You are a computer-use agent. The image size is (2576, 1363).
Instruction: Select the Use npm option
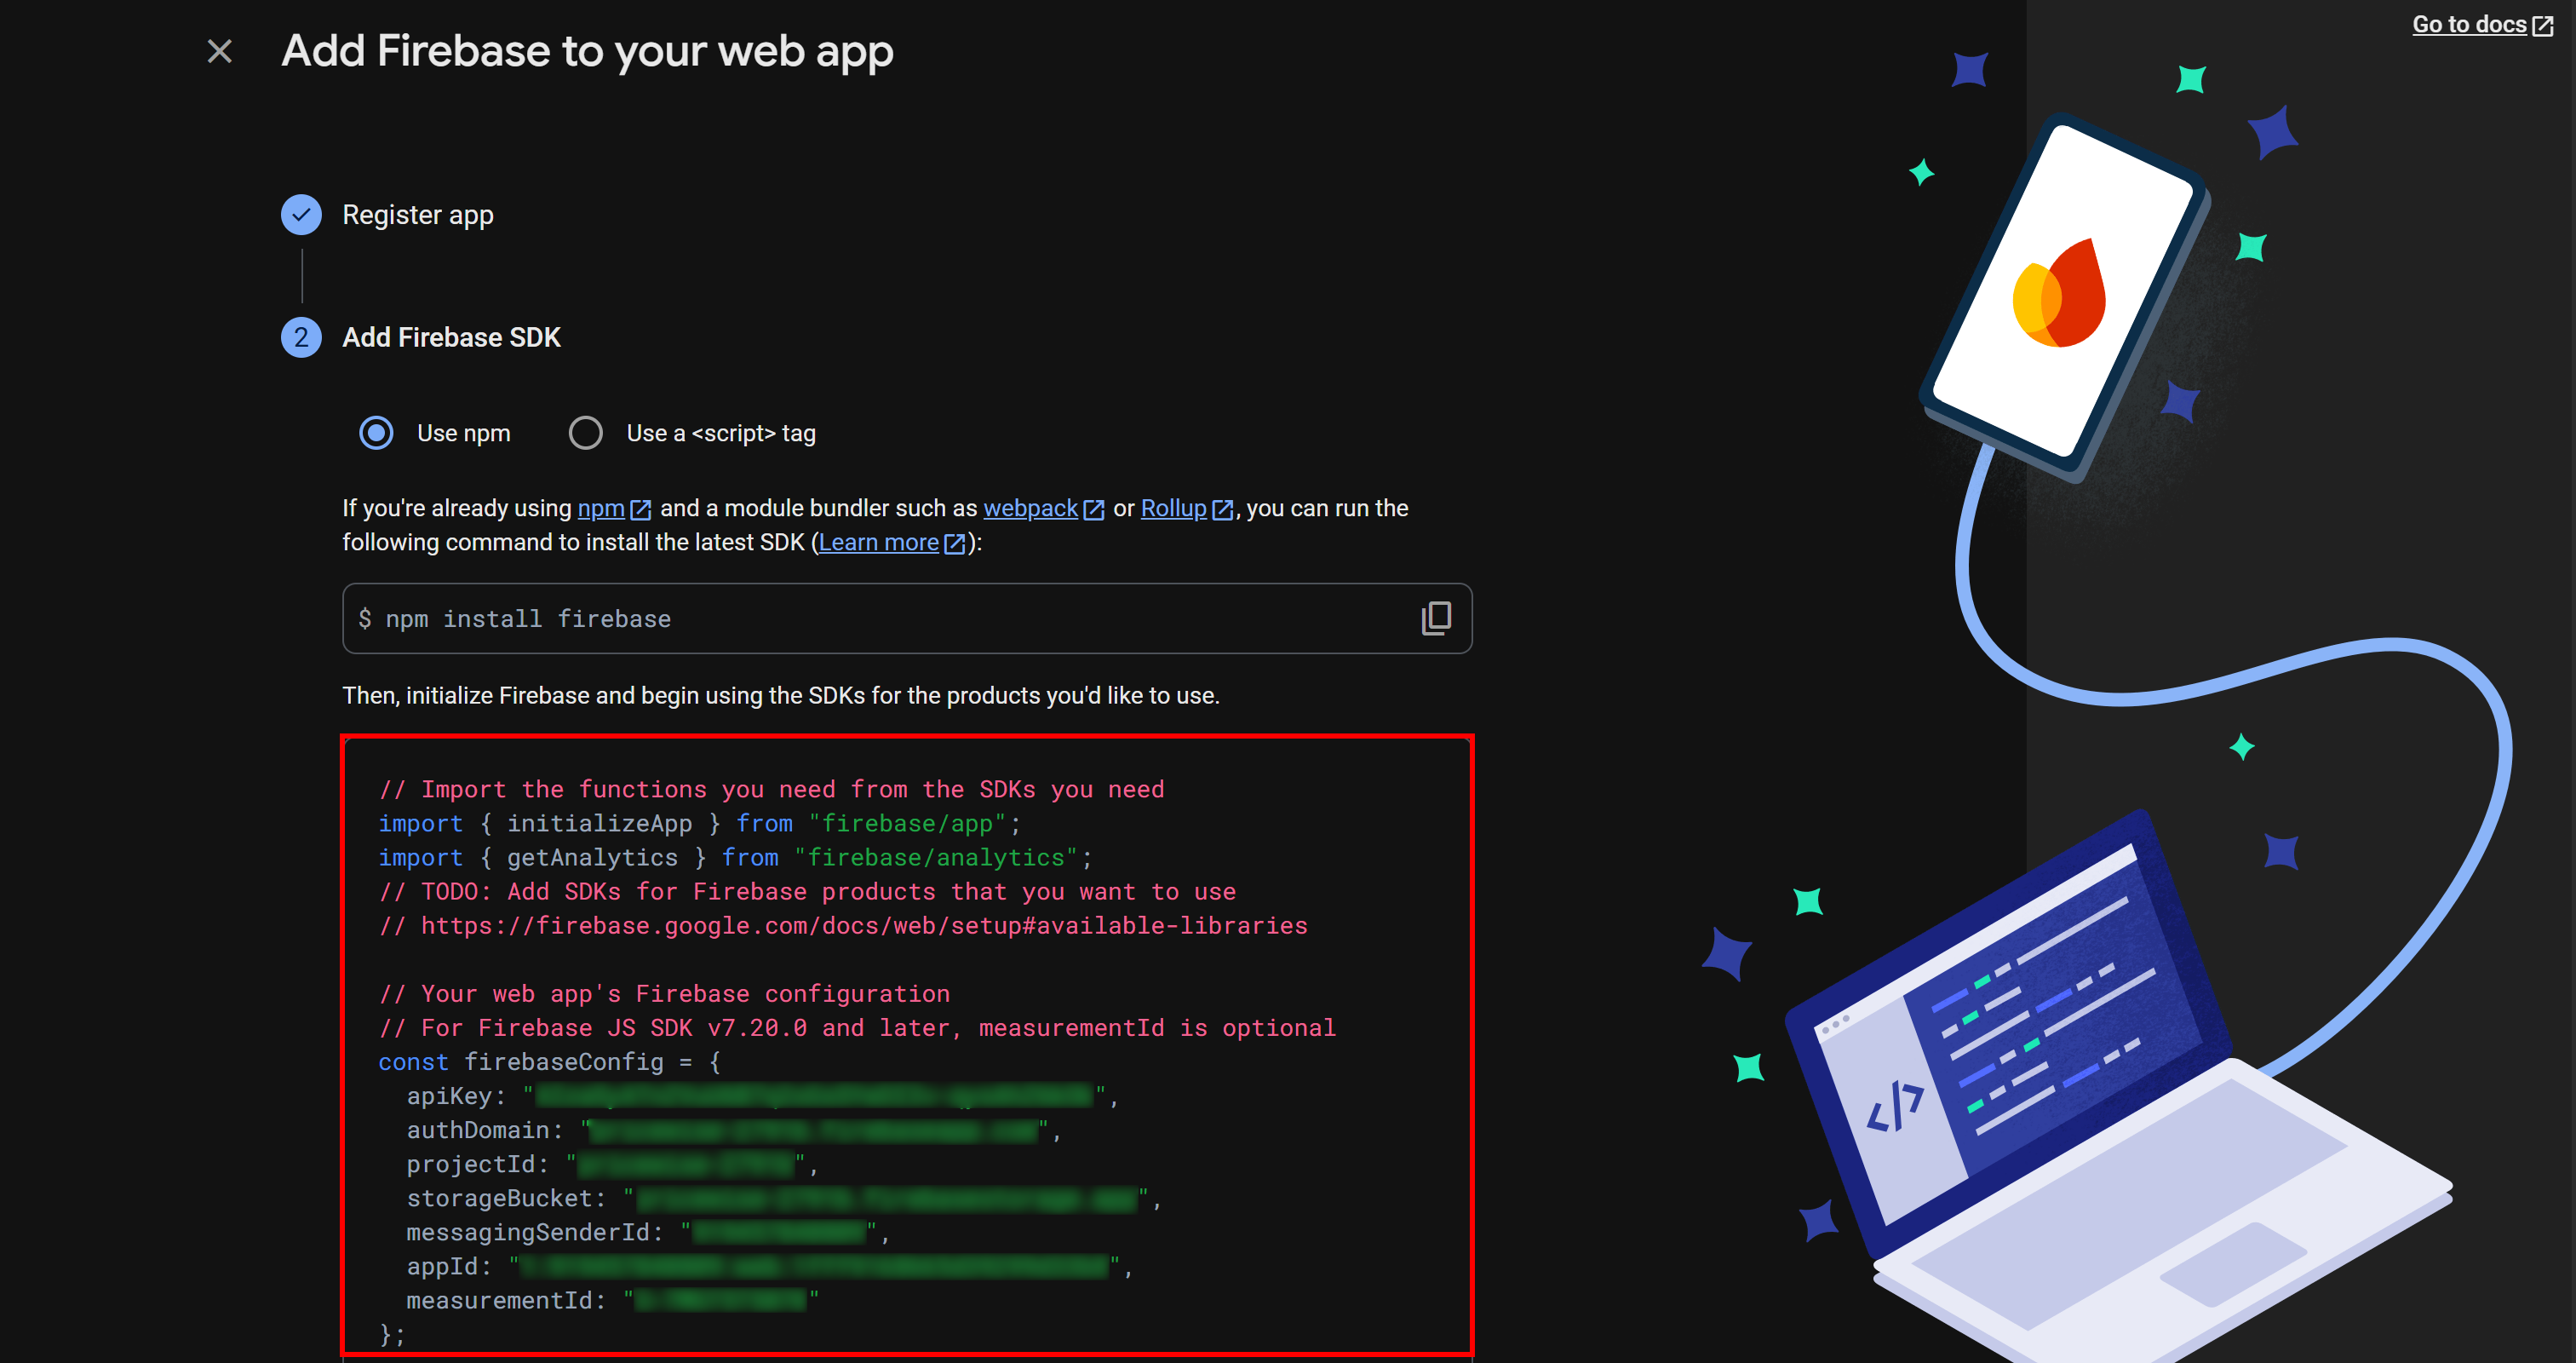point(376,432)
